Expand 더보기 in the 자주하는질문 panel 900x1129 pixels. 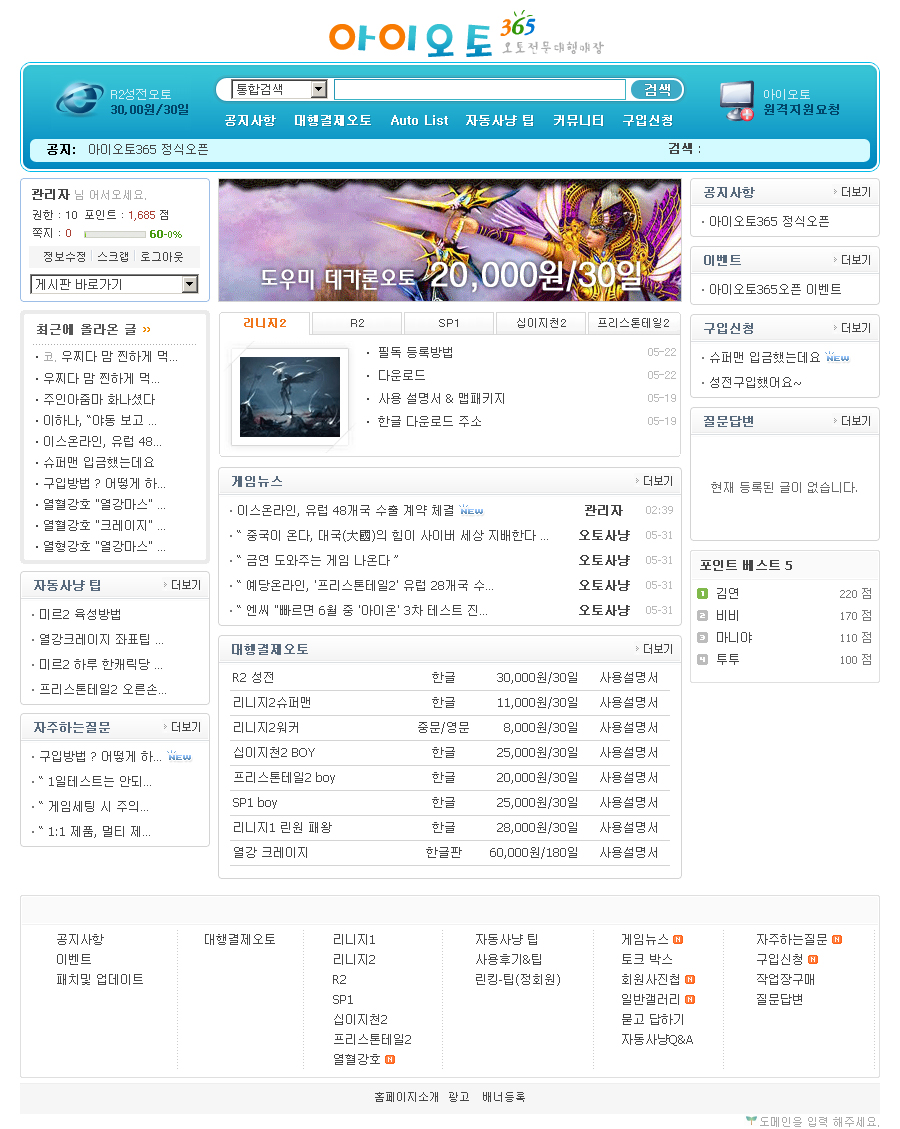coord(183,727)
